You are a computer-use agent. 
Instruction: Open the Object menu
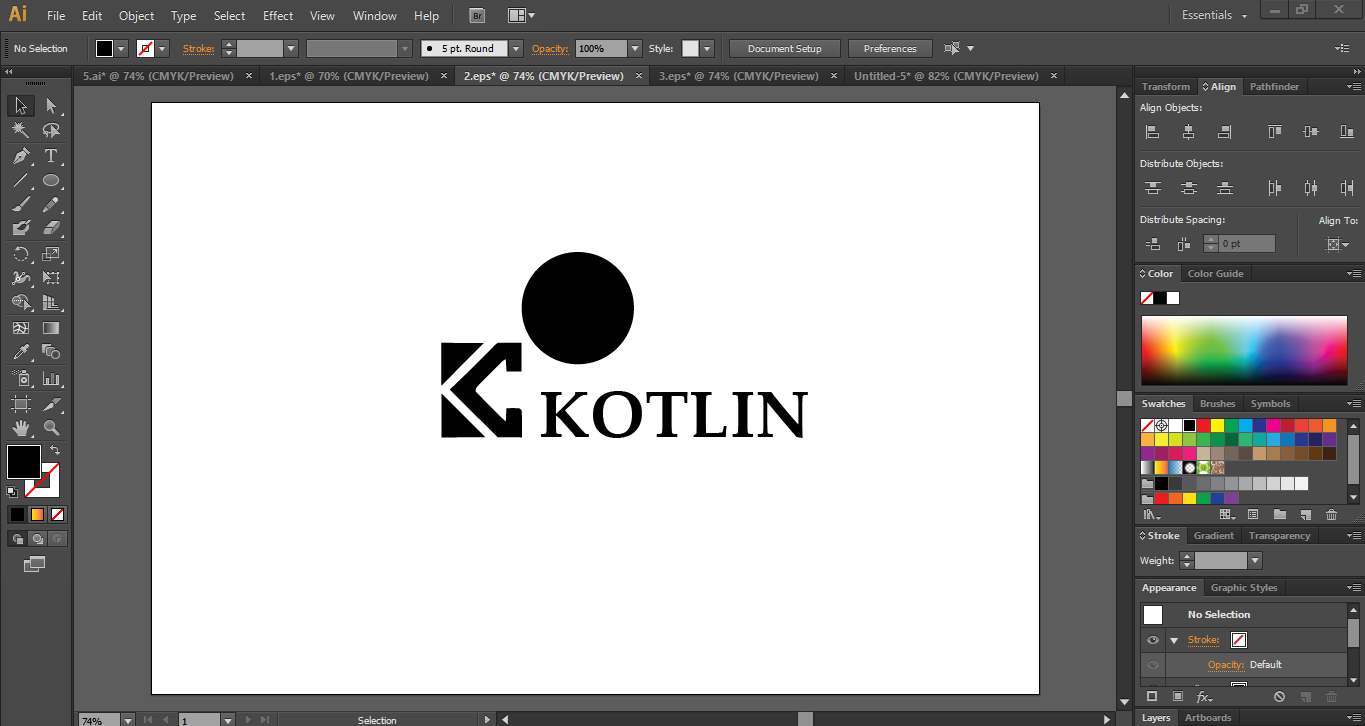click(x=136, y=16)
